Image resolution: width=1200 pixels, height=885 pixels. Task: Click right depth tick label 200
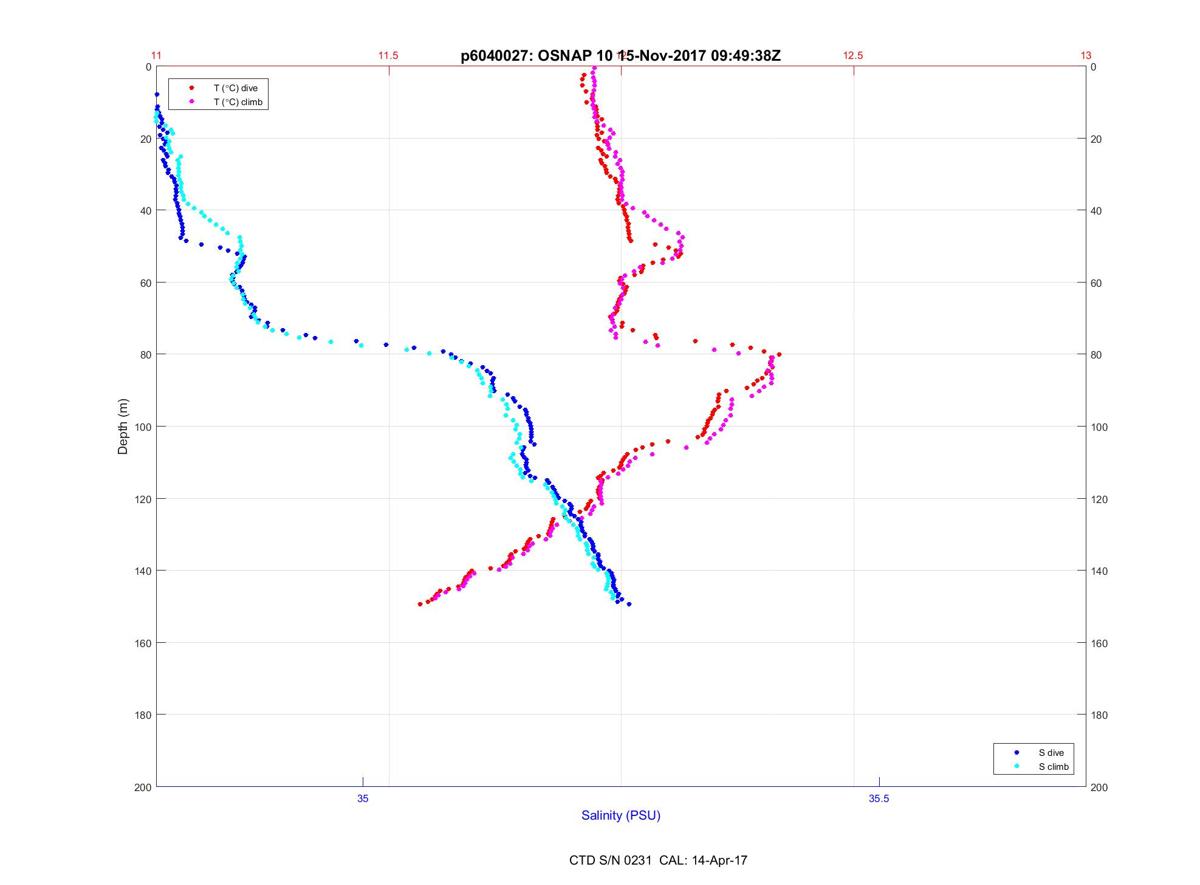tap(1101, 787)
